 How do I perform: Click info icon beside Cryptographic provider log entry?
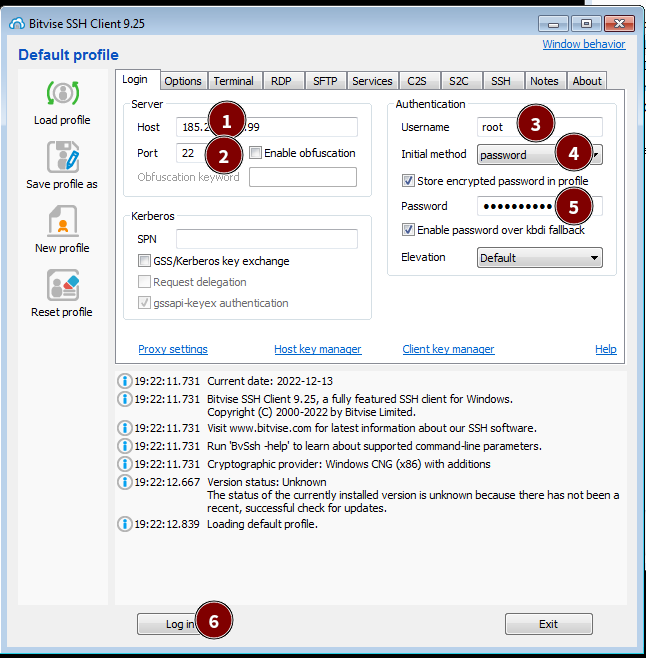(125, 464)
